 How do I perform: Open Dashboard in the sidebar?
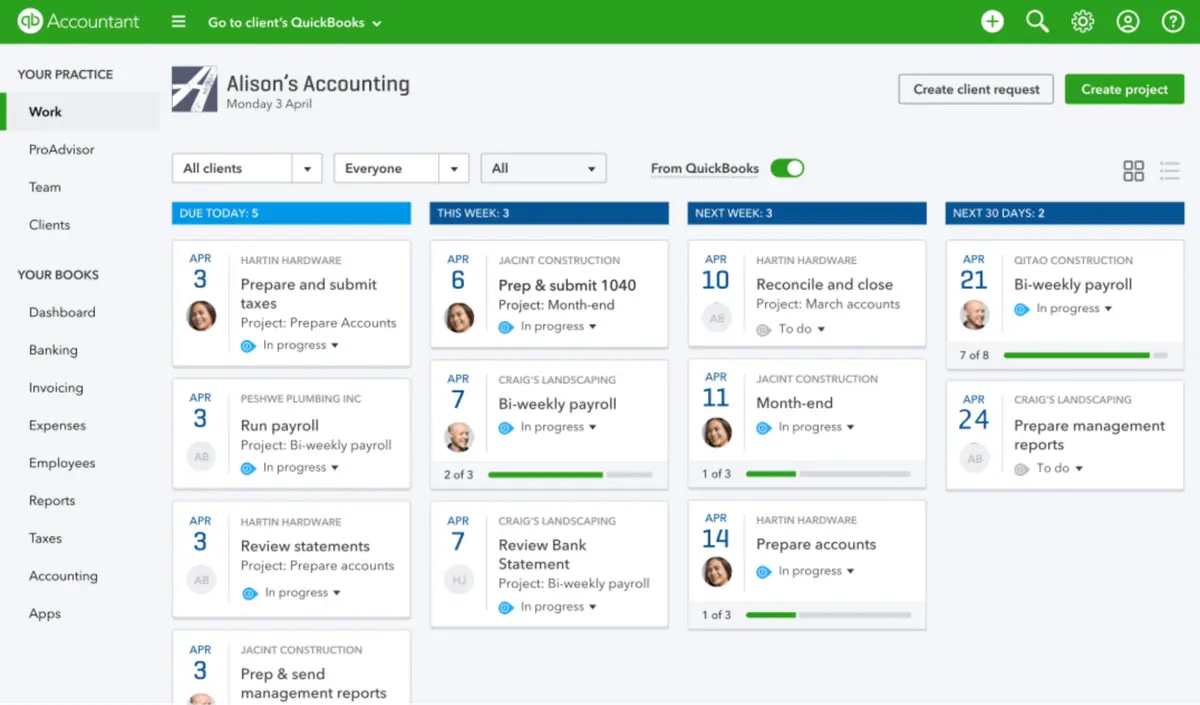[x=62, y=312]
